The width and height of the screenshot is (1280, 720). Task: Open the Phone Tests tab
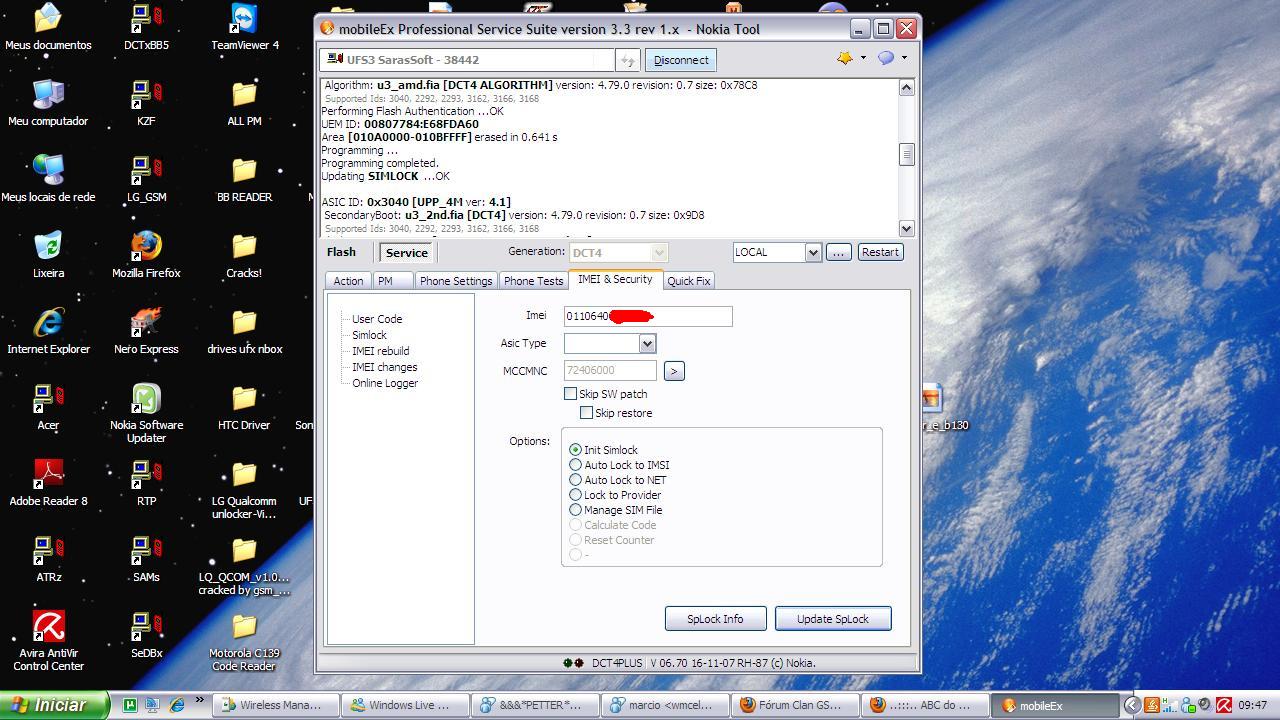pyautogui.click(x=533, y=281)
